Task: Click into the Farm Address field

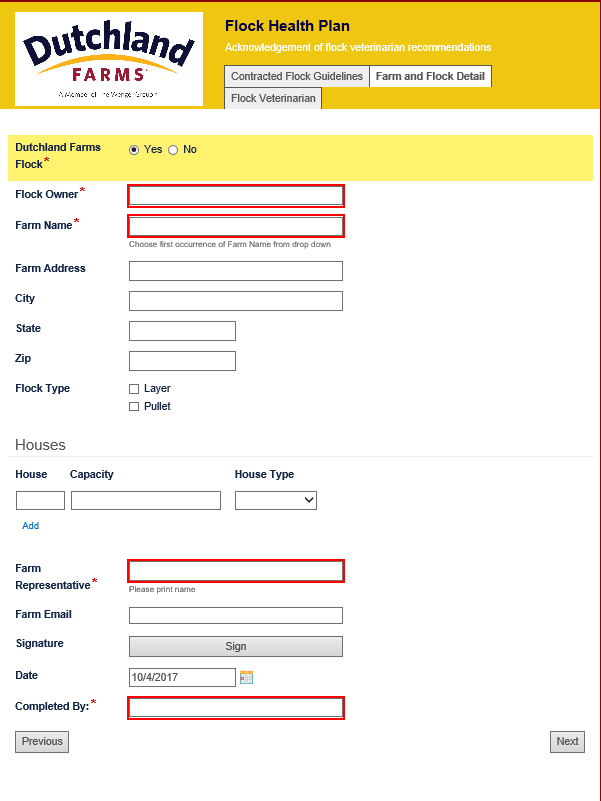Action: click(x=236, y=271)
